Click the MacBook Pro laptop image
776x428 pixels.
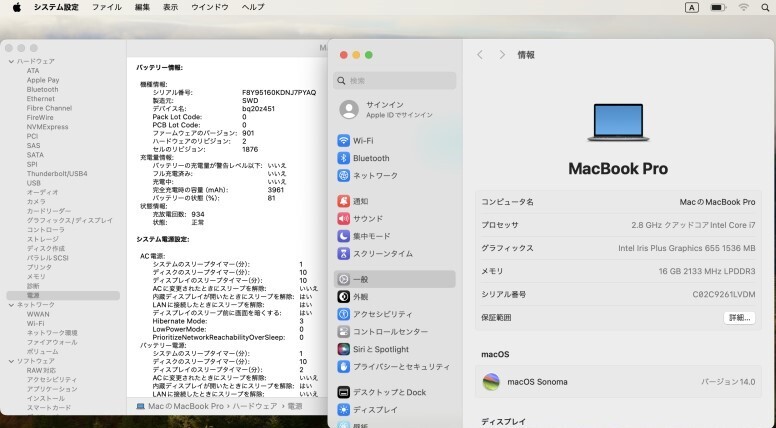coord(618,122)
